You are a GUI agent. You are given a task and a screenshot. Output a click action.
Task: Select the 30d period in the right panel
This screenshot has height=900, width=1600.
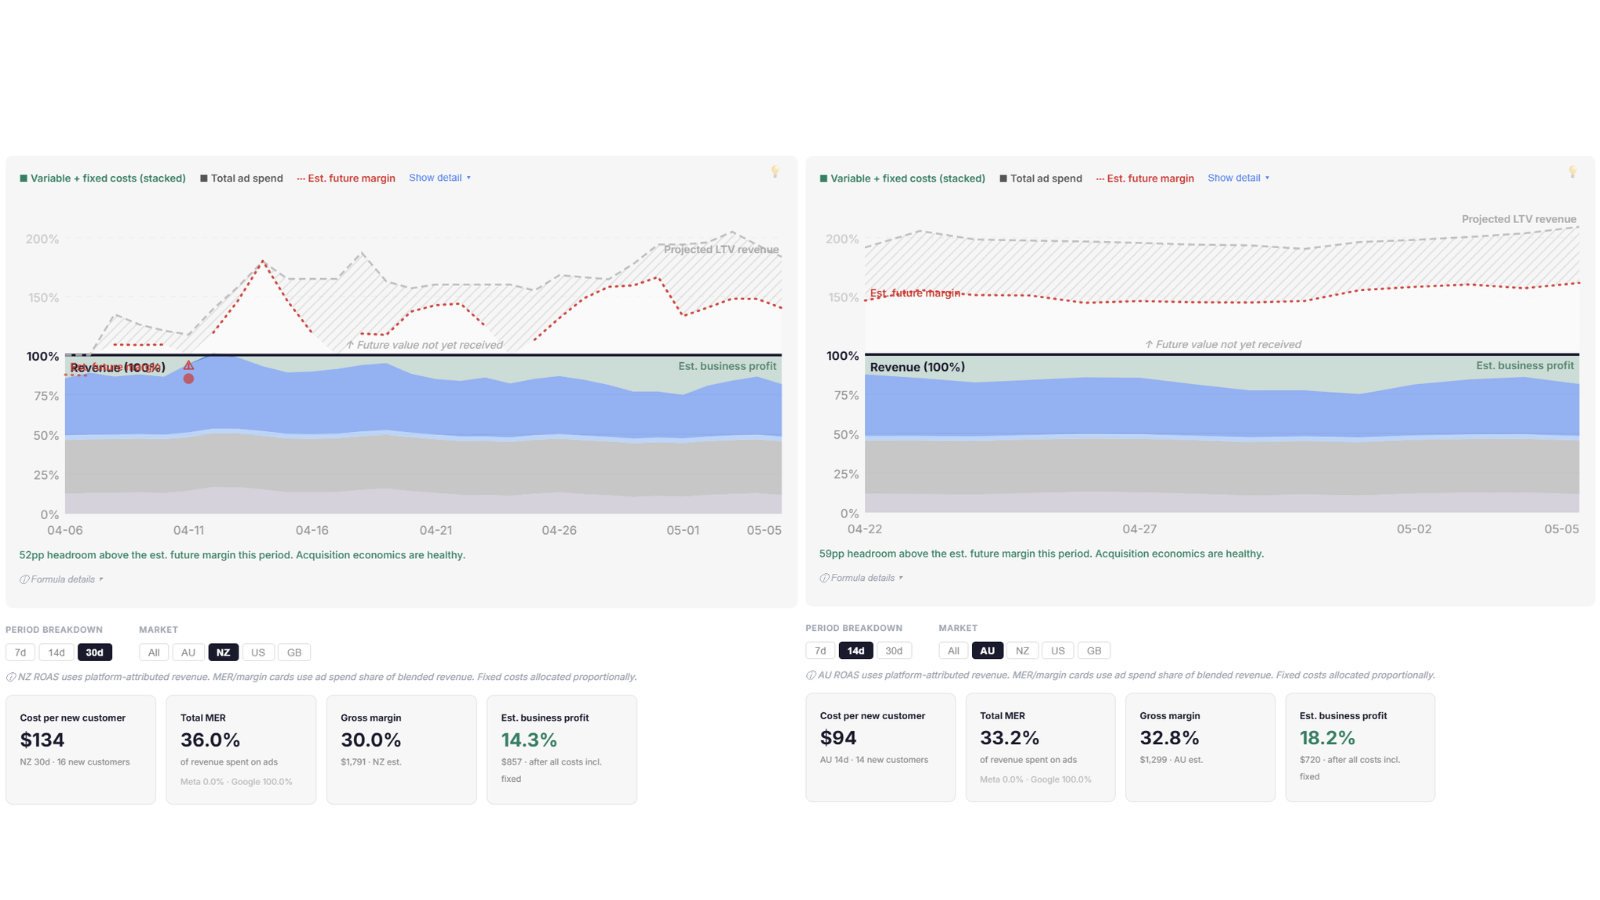pyautogui.click(x=894, y=650)
